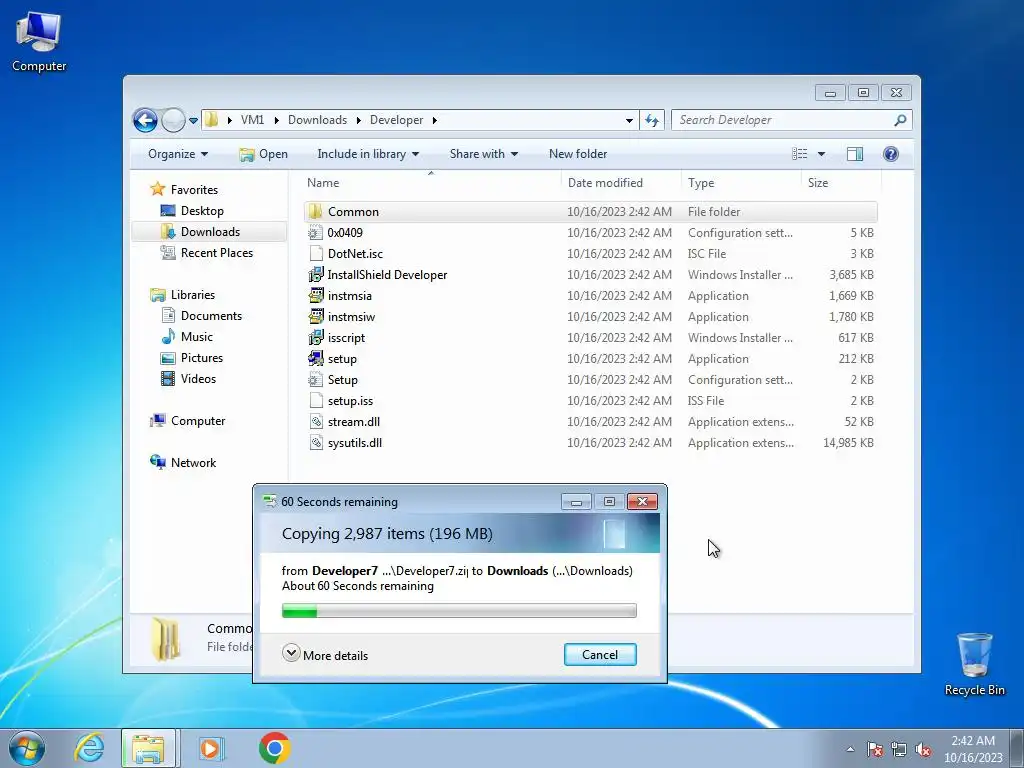
Task: Open Internet Explorer from the taskbar
Action: [x=89, y=748]
